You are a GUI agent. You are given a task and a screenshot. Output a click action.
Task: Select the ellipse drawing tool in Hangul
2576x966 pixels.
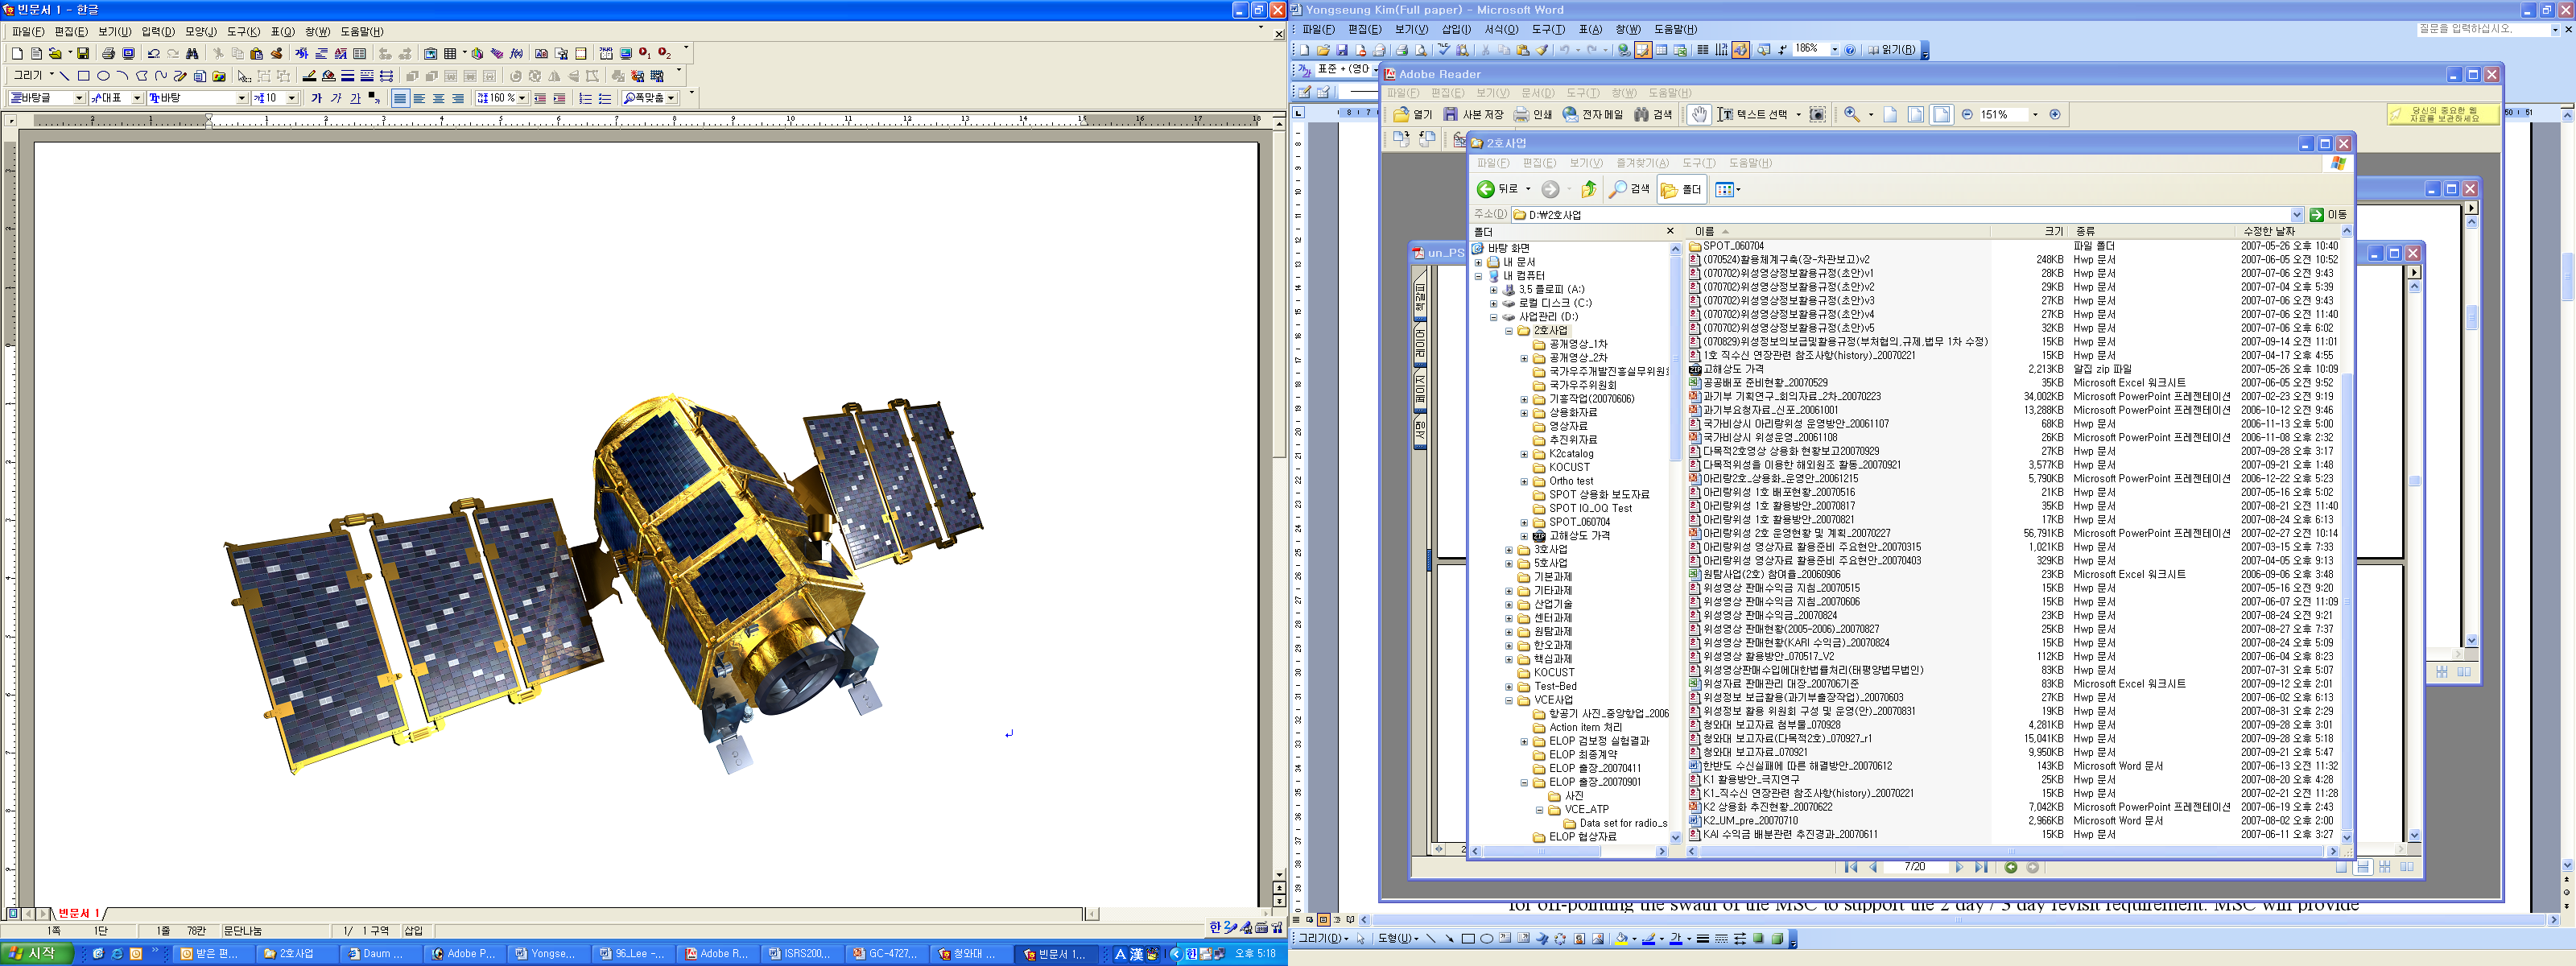[x=103, y=76]
